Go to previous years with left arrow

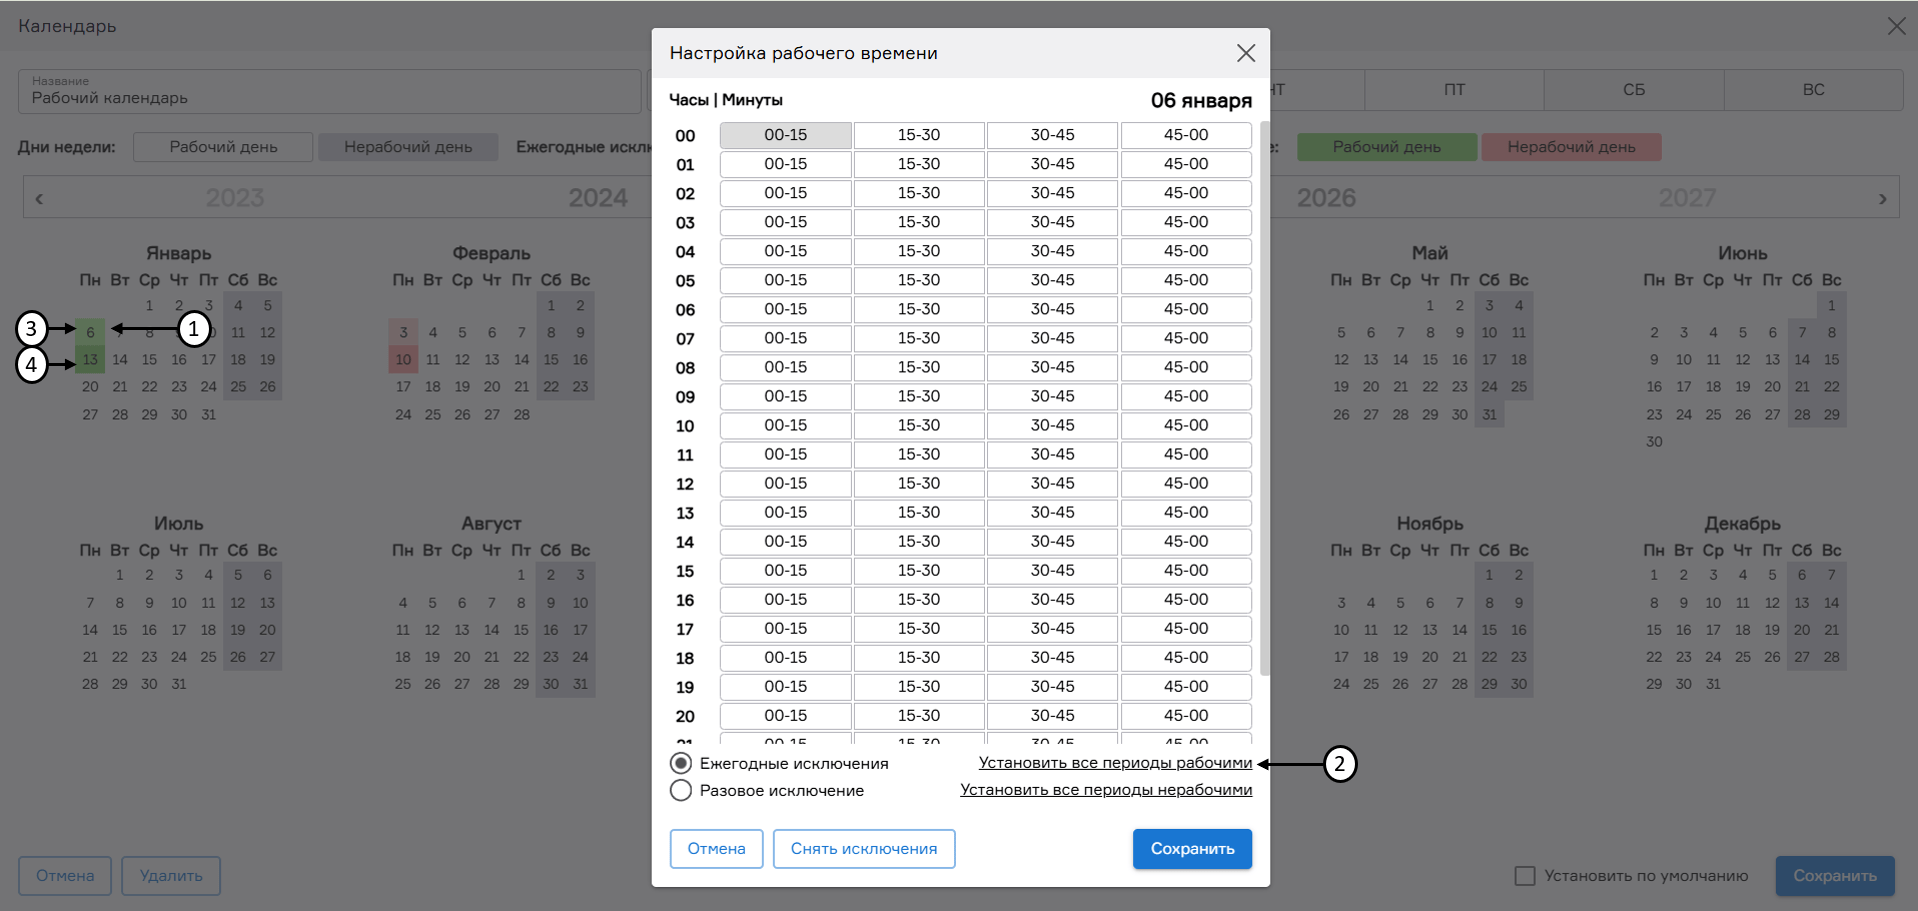tap(39, 199)
